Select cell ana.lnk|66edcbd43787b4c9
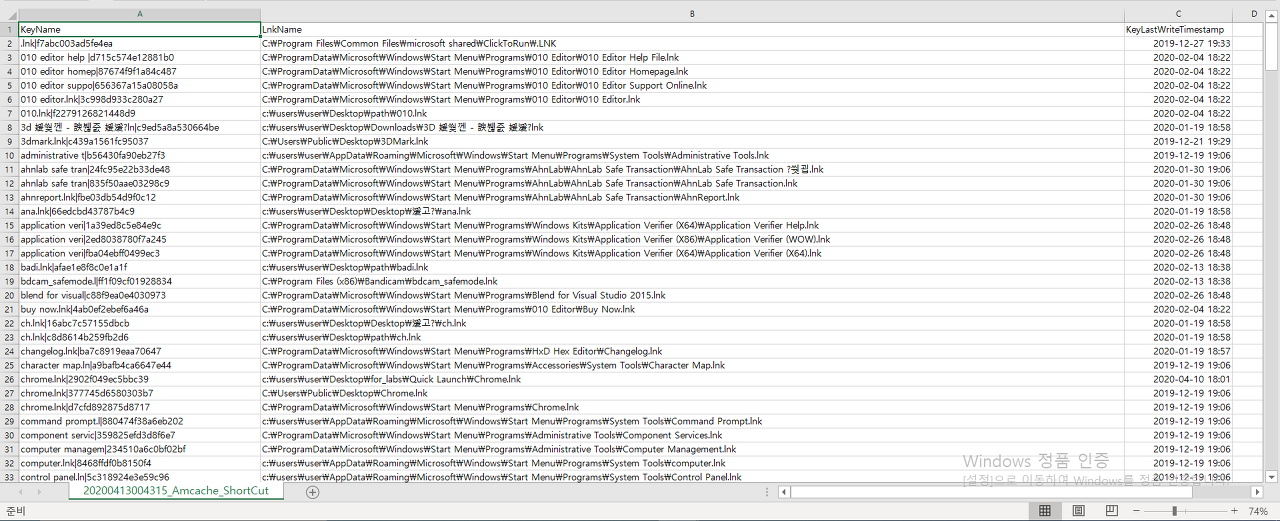The width and height of the screenshot is (1280, 521). pyautogui.click(x=139, y=212)
